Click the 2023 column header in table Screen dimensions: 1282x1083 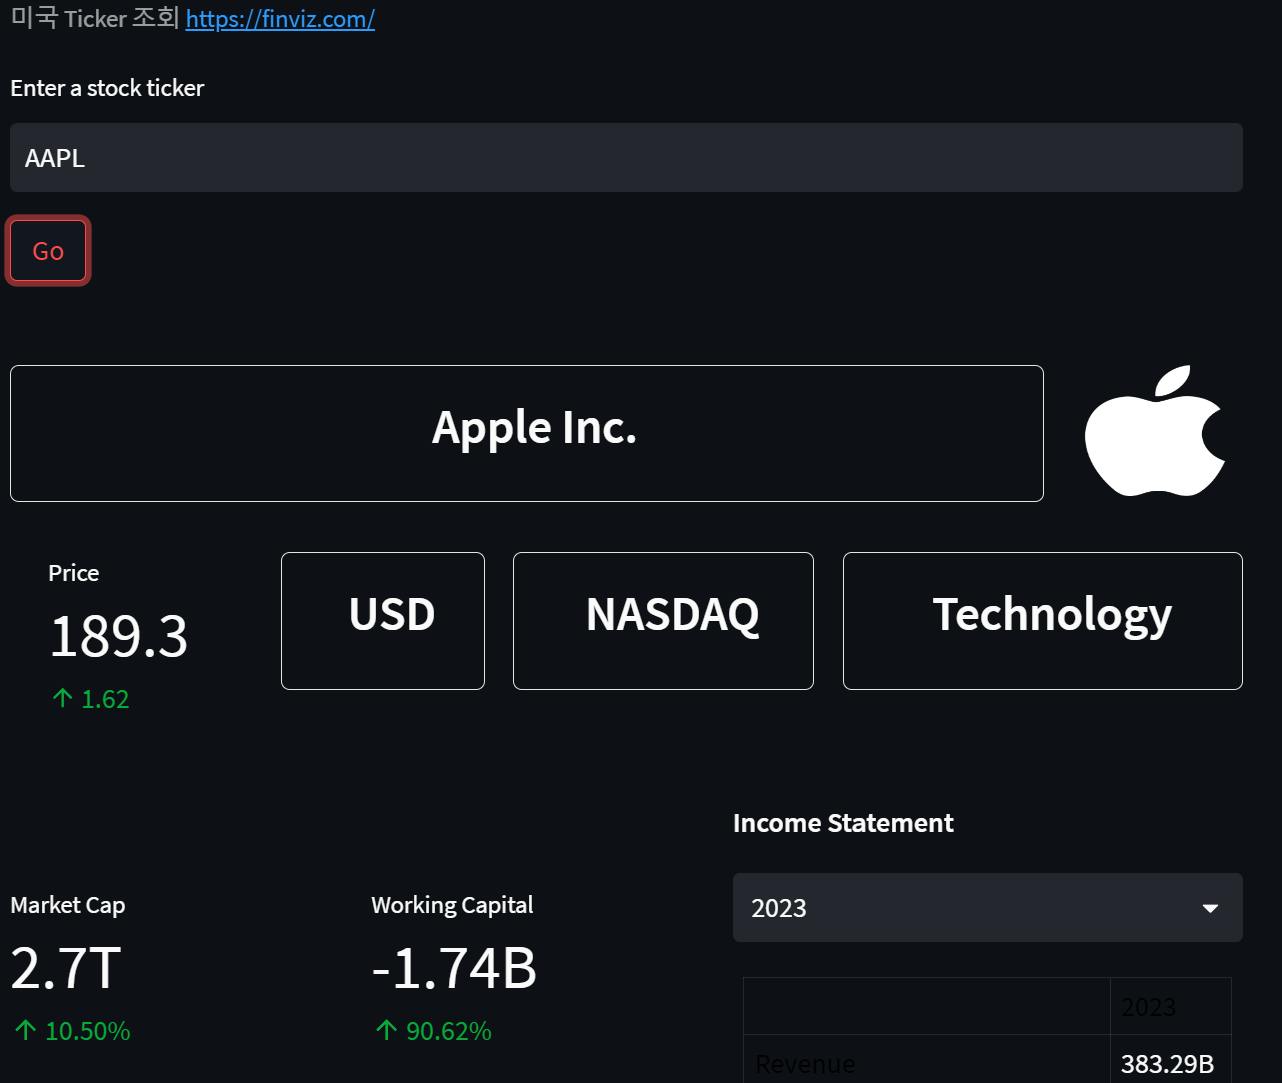point(1148,1006)
